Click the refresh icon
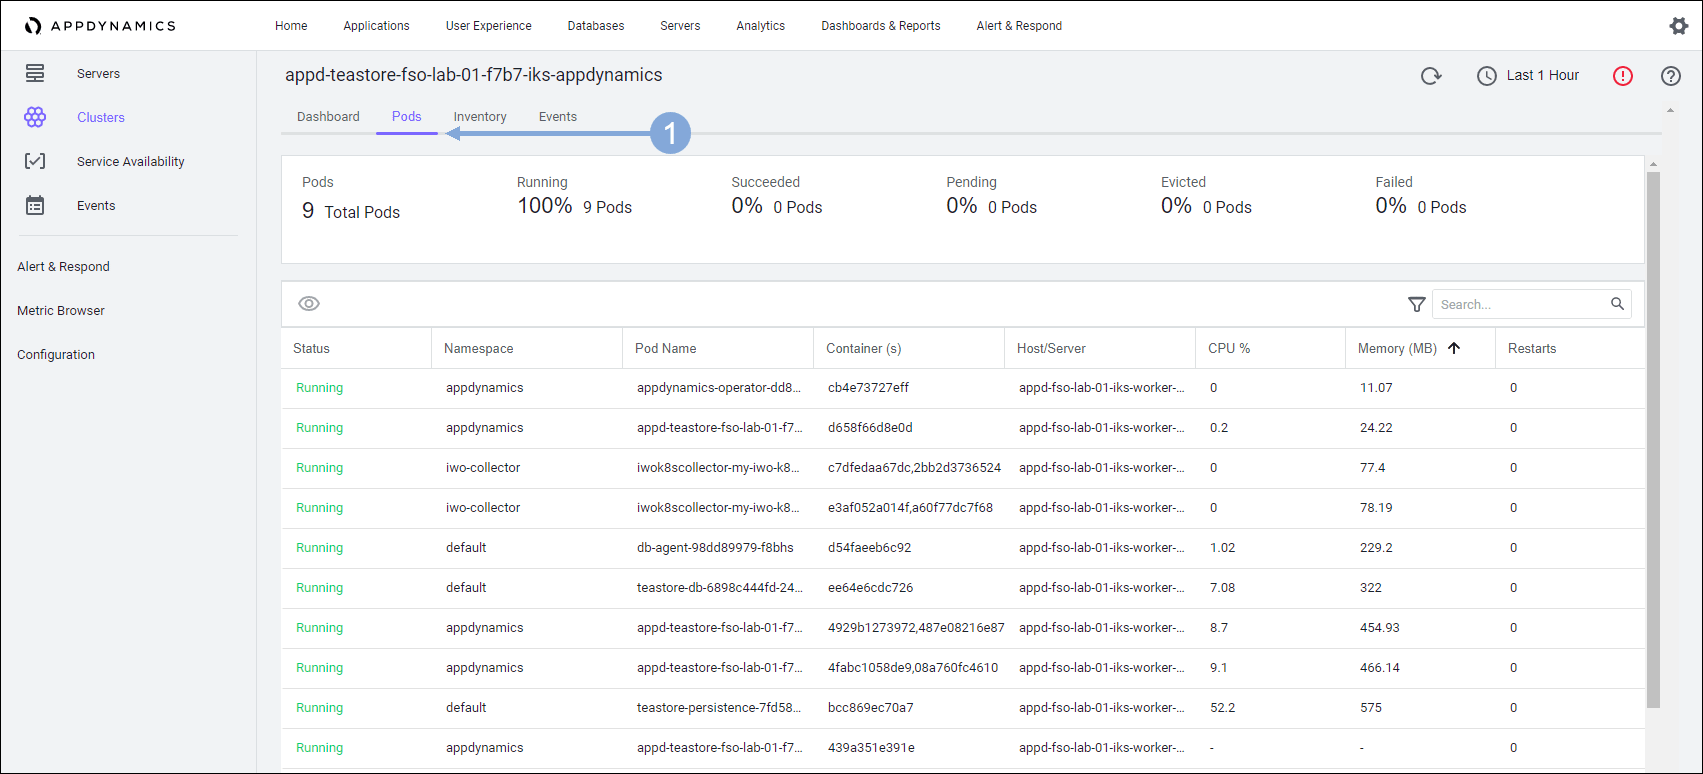This screenshot has width=1703, height=774. click(x=1431, y=76)
